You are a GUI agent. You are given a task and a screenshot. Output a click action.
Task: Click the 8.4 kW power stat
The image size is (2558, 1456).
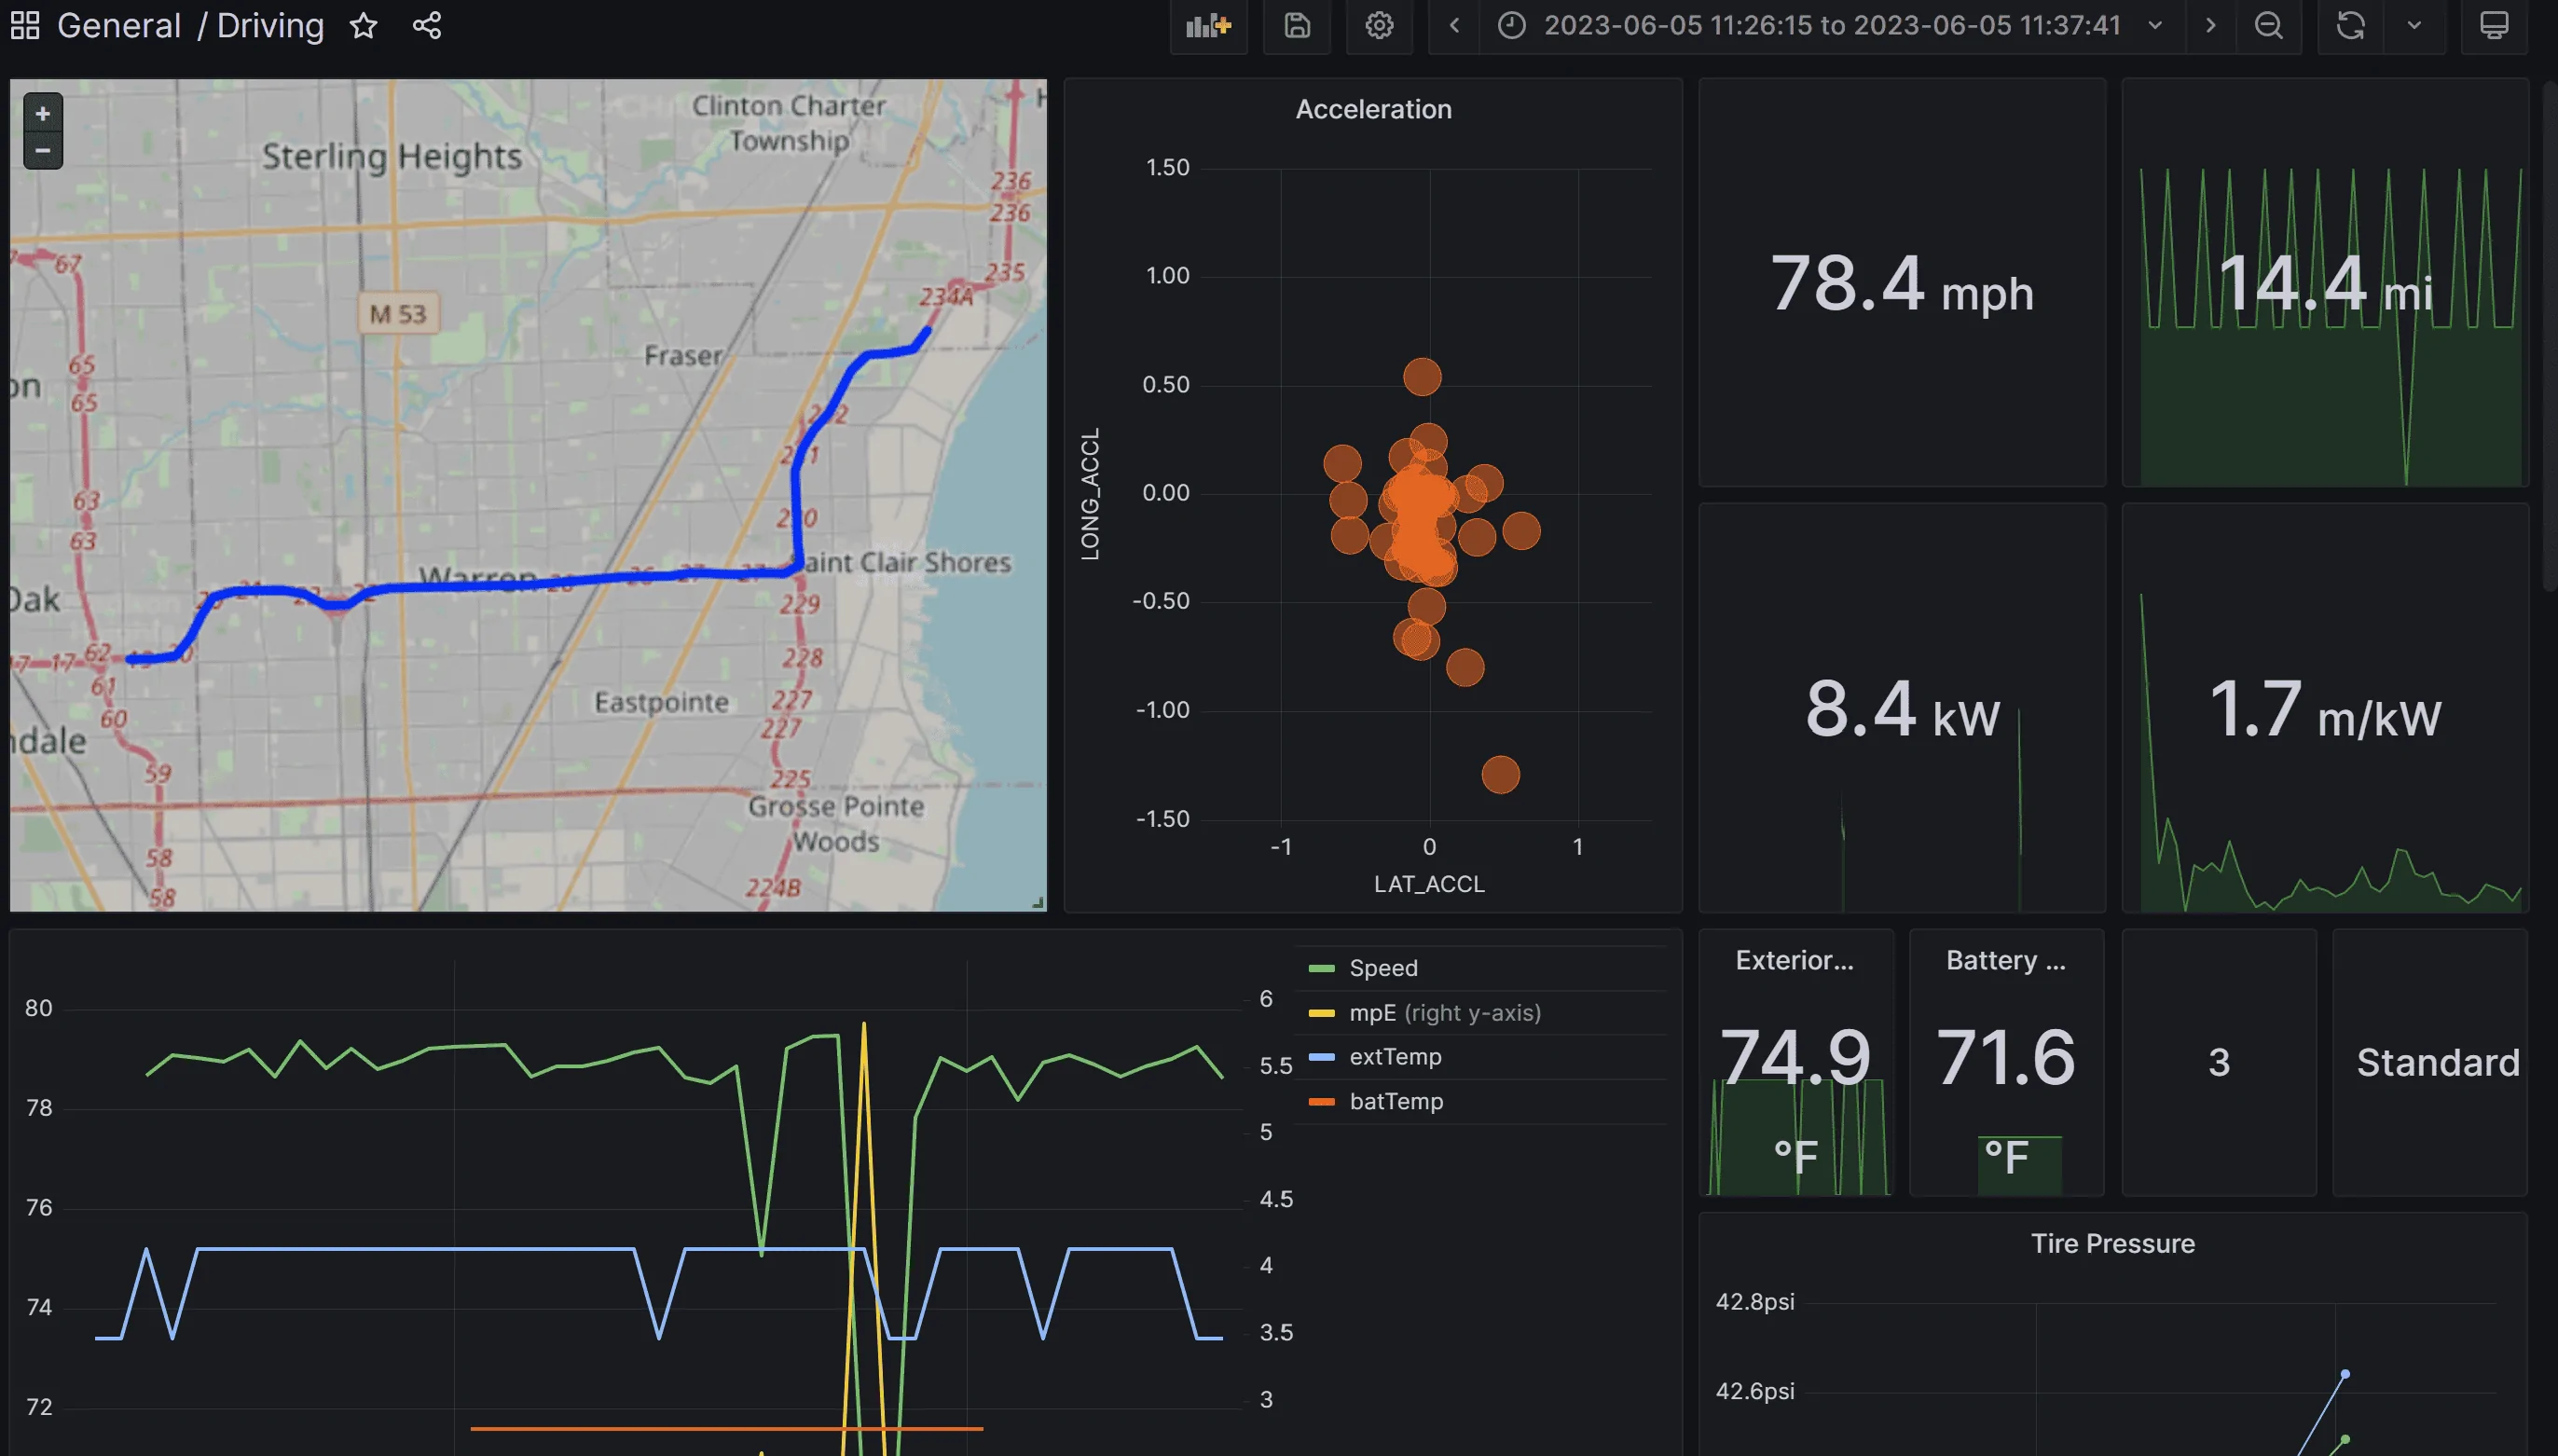(1901, 710)
